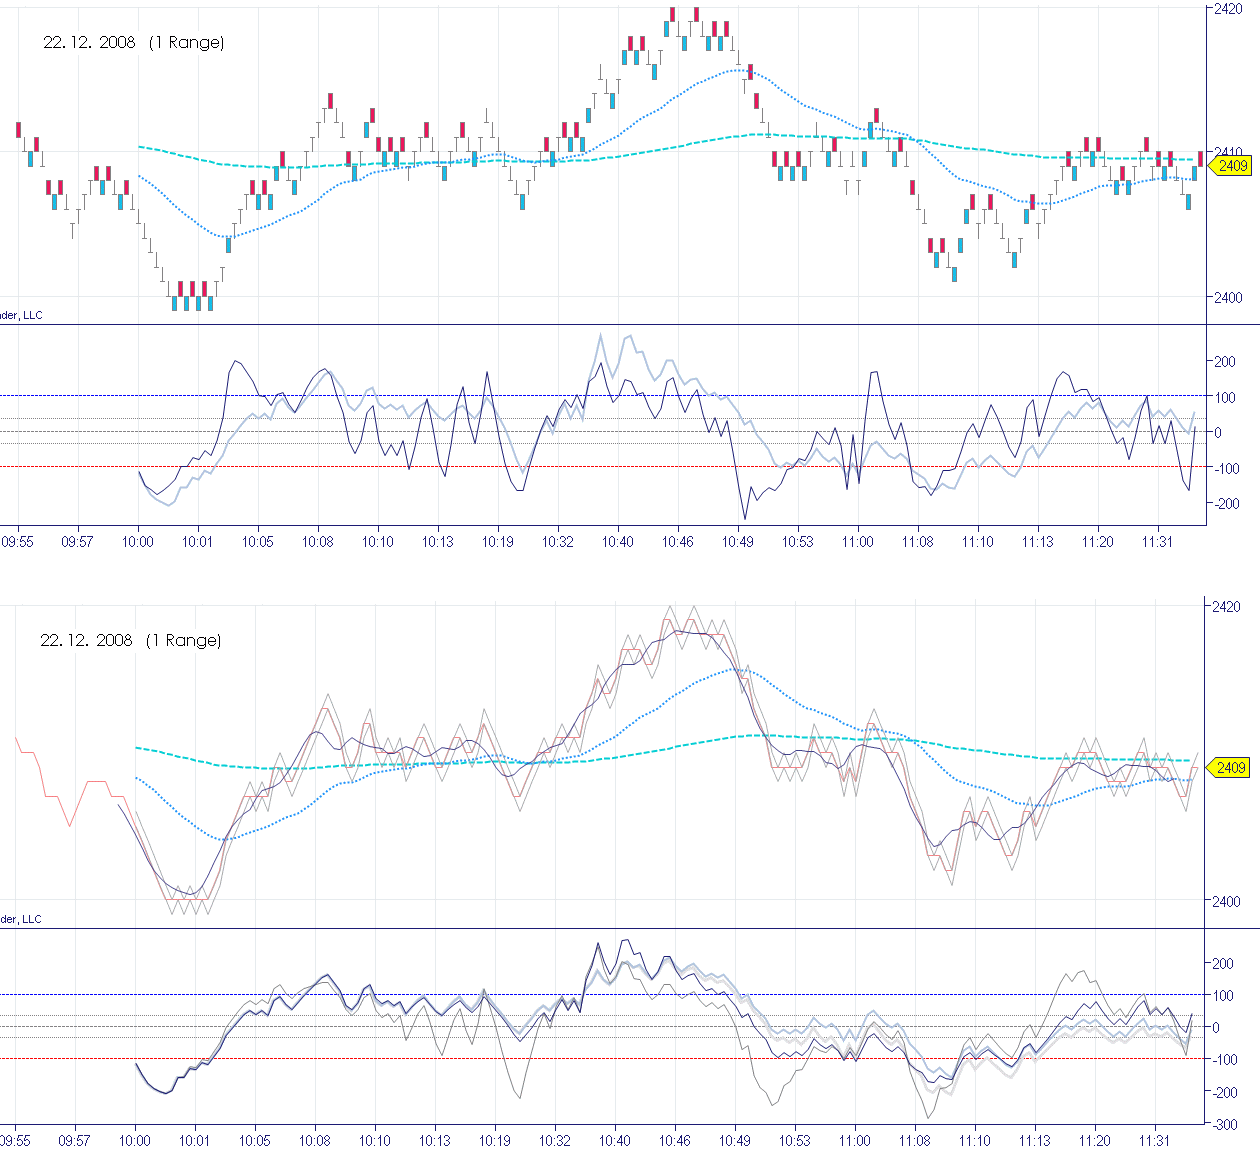Image resolution: width=1260 pixels, height=1155 pixels.
Task: Click the 10:19 time label under line chart
Action: [x=494, y=1141]
